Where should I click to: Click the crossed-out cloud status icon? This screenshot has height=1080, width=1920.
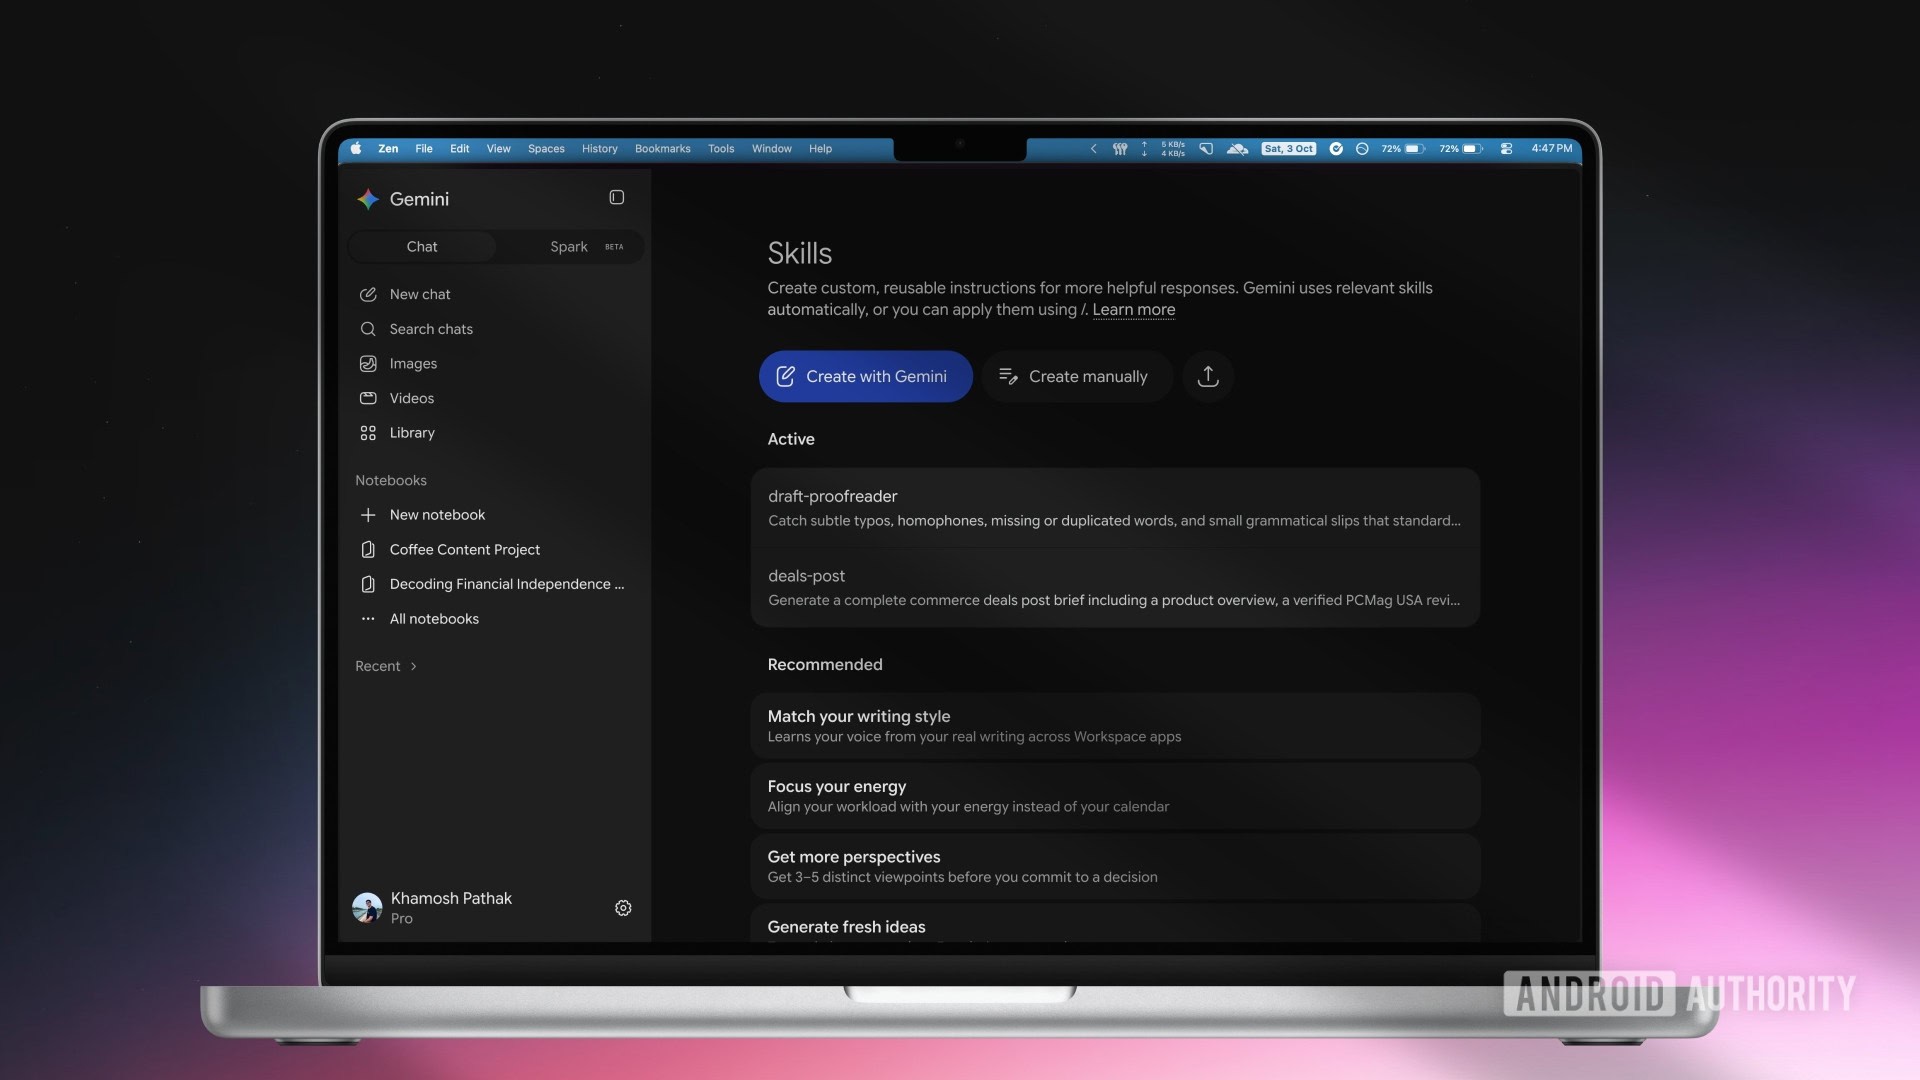pos(1237,149)
